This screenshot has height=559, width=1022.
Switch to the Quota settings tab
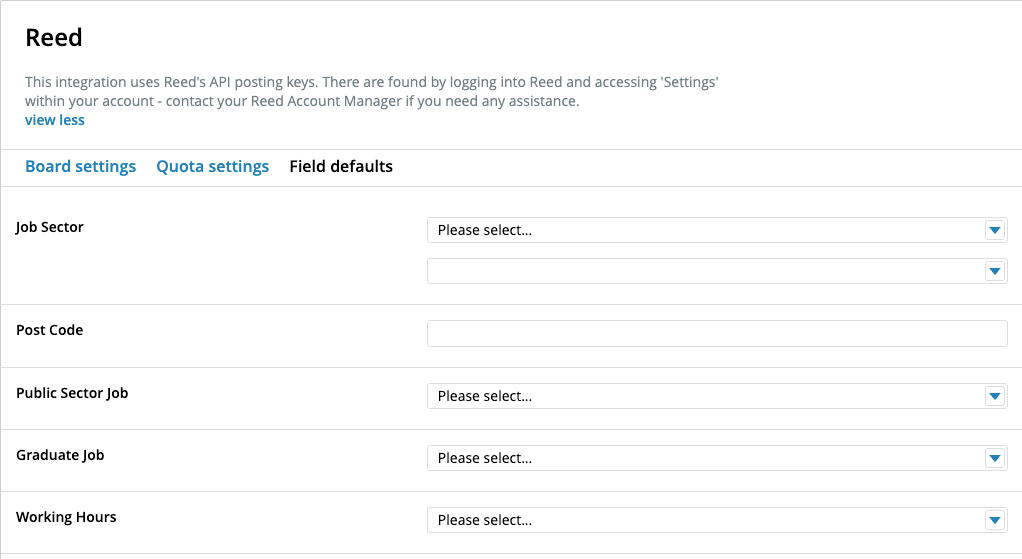(212, 167)
